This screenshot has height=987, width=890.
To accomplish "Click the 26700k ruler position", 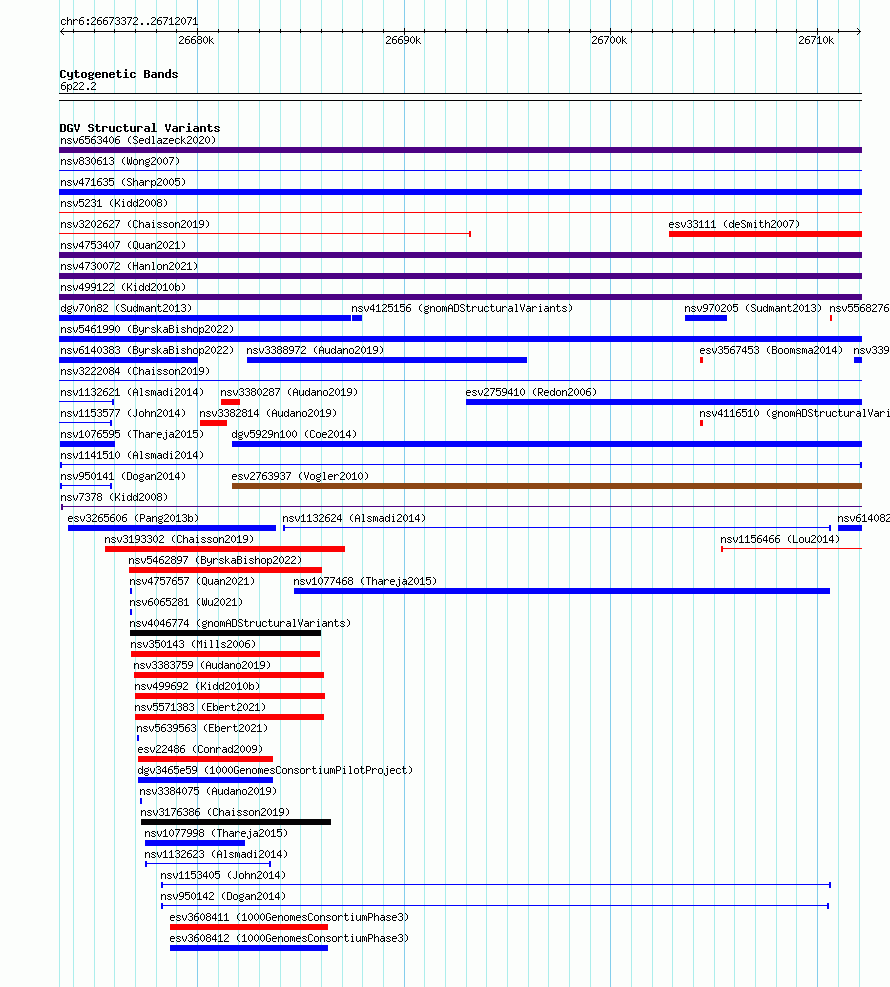I will tap(609, 40).
